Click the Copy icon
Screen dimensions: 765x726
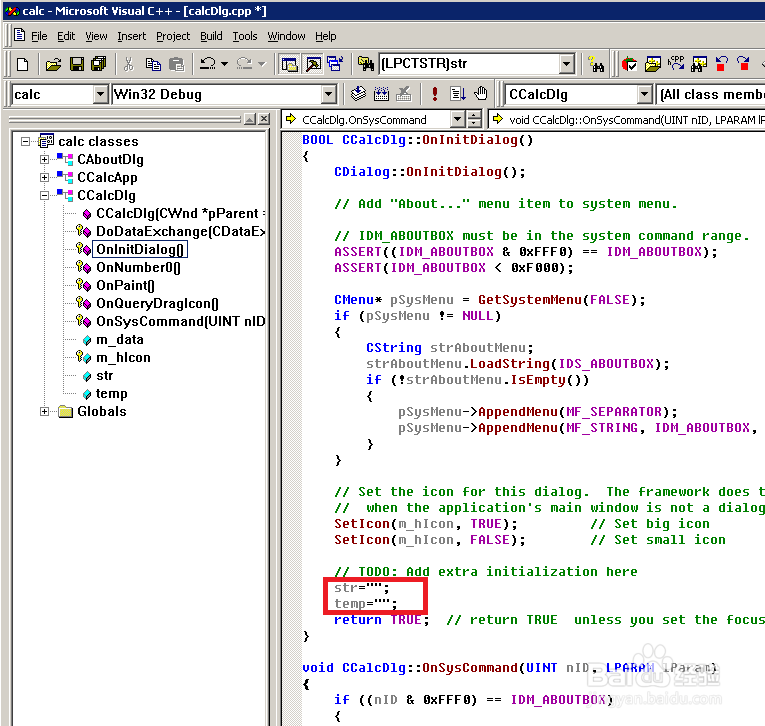coord(153,64)
